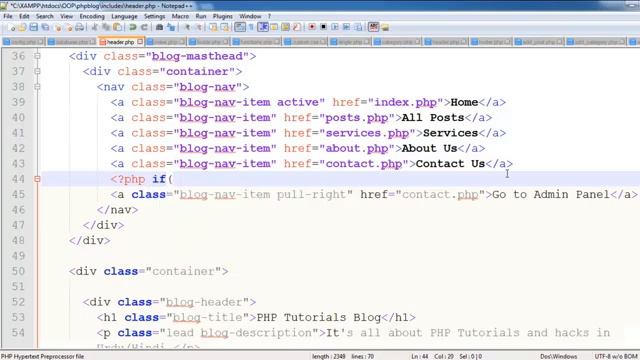Viewport: 640px width, 360px height.
Task: Select the active header.php tab
Action: pyautogui.click(x=121, y=42)
